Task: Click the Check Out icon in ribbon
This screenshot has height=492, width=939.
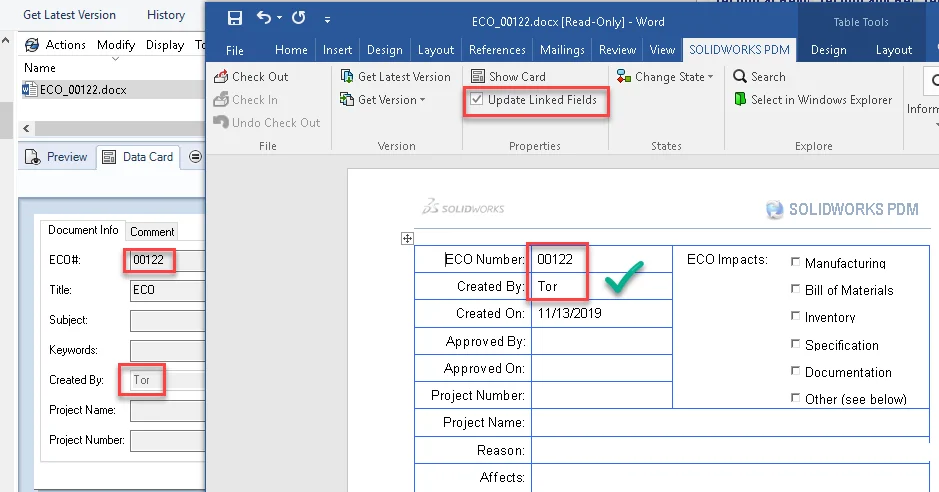Action: [x=221, y=77]
